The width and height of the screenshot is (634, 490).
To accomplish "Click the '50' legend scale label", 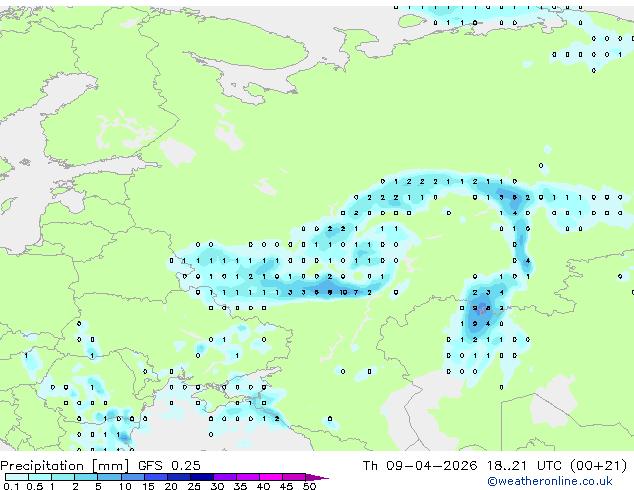I will (309, 486).
